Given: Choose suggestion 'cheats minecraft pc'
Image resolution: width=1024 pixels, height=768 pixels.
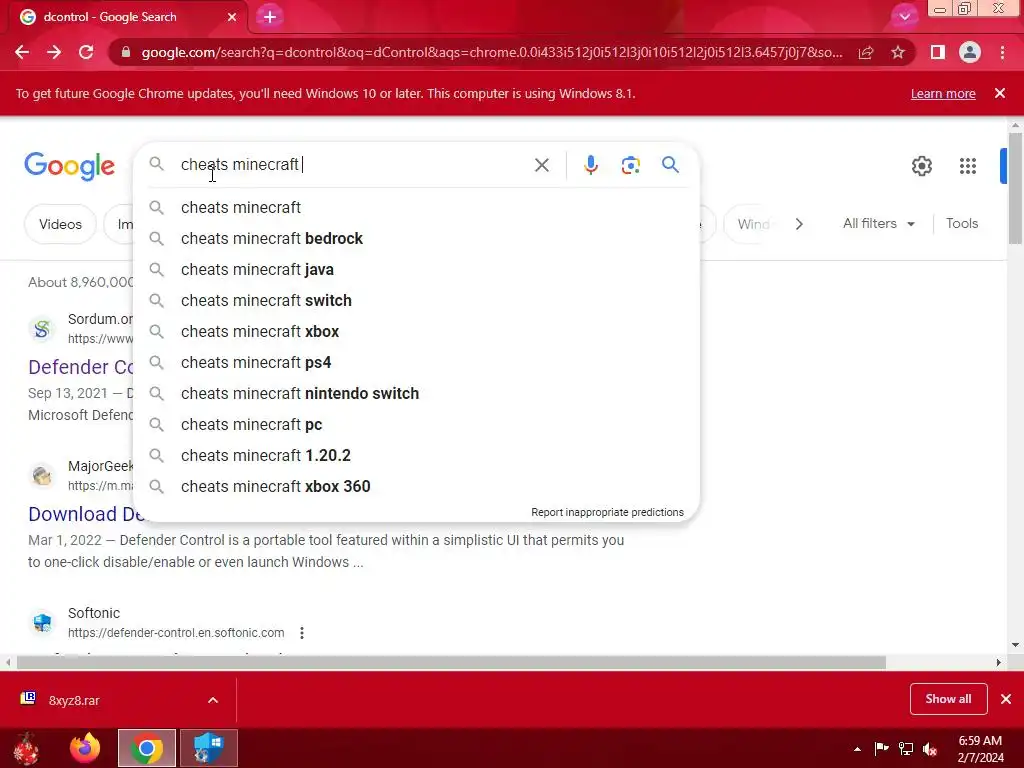Looking at the screenshot, I should [416, 424].
